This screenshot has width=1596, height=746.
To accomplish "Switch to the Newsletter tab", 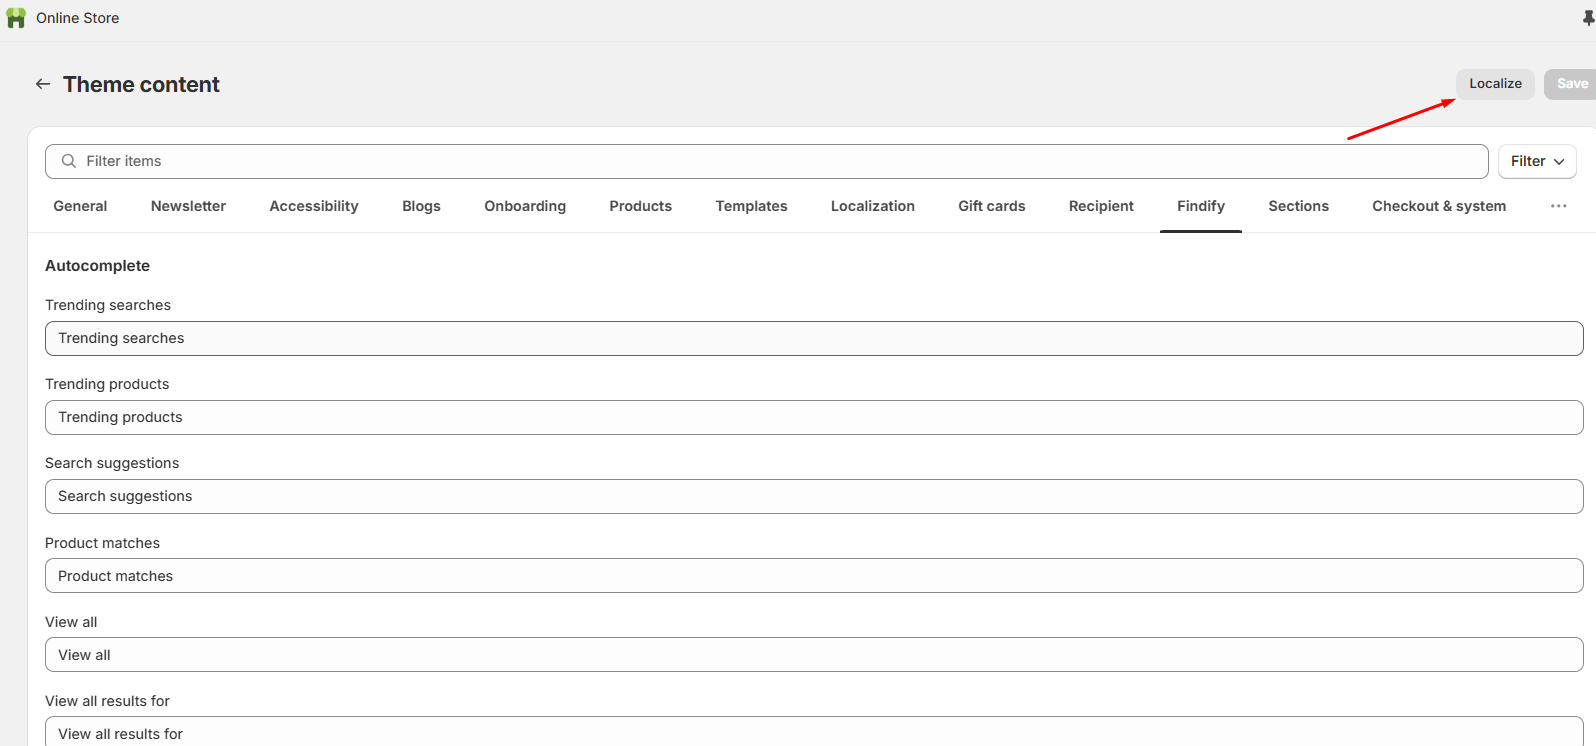I will (x=188, y=206).
